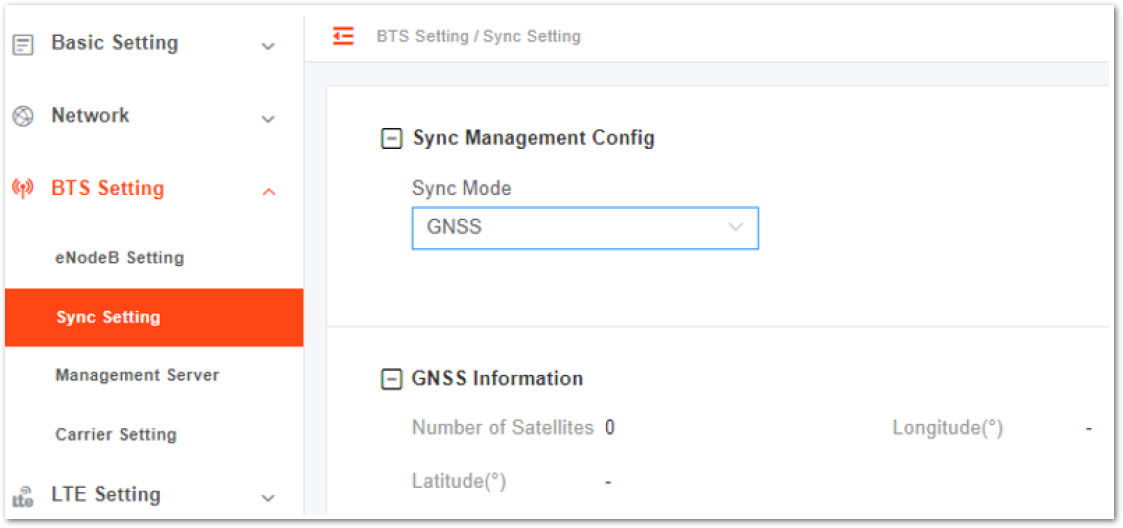This screenshot has width=1123, height=528.
Task: Expand Basic Setting menu chevron
Action: tap(268, 47)
